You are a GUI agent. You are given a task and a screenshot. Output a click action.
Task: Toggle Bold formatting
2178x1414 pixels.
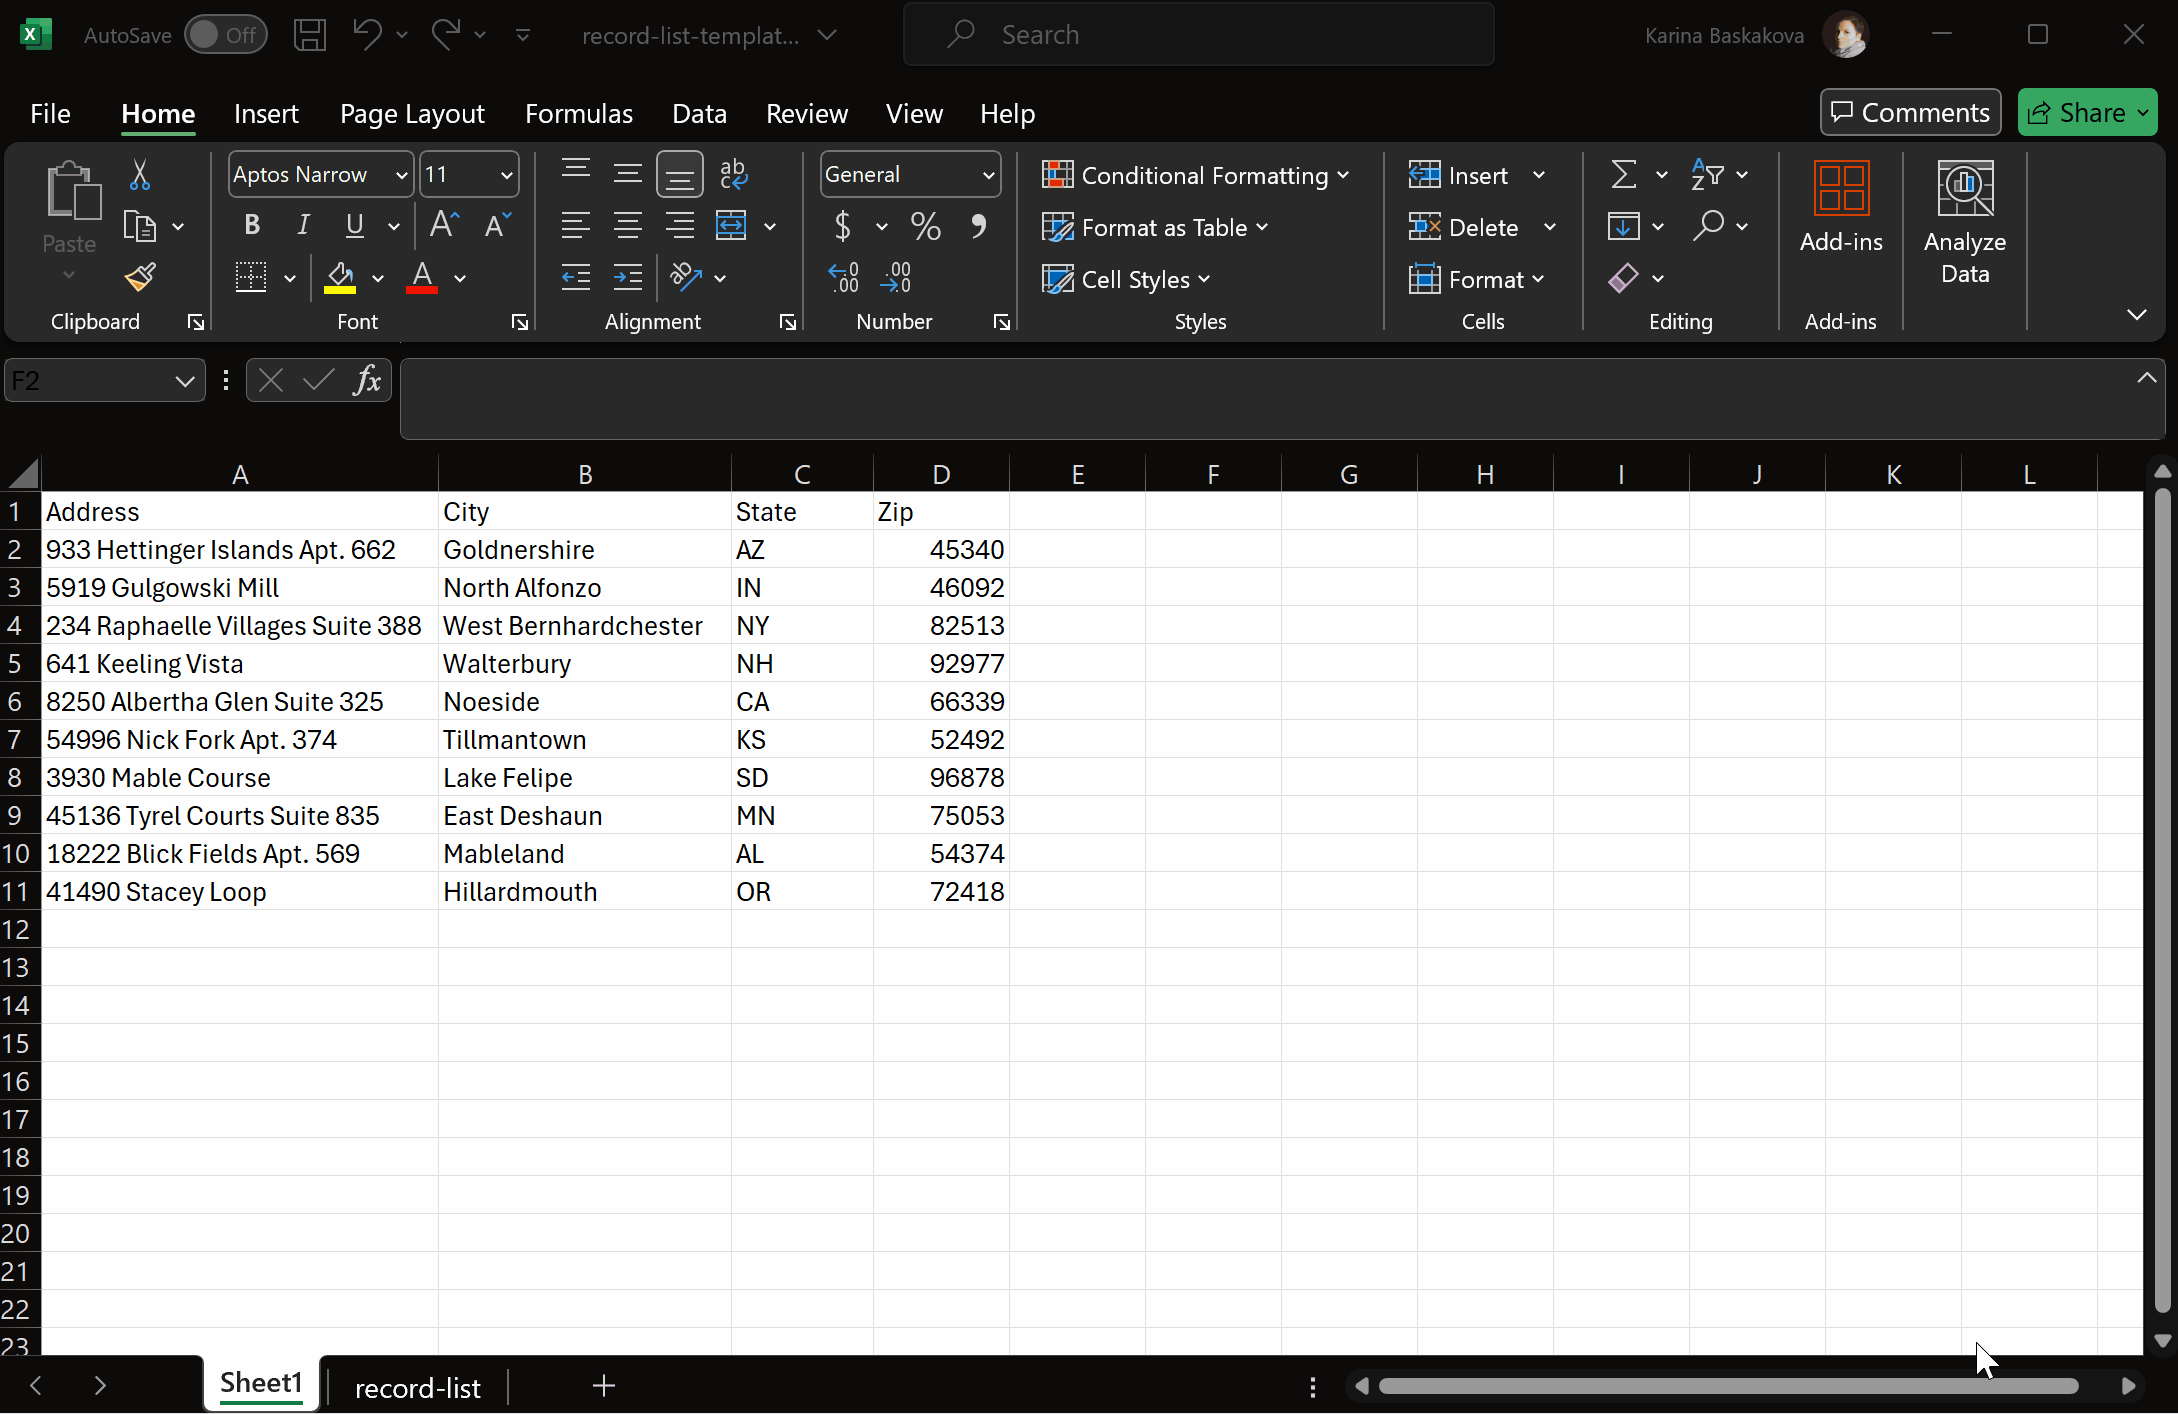pyautogui.click(x=252, y=225)
